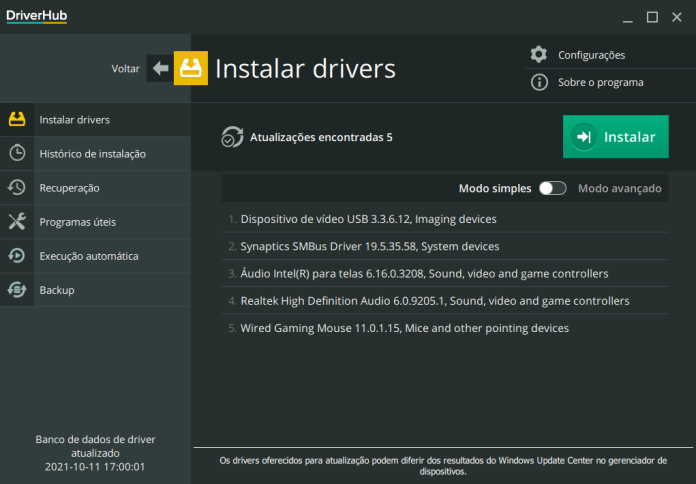The width and height of the screenshot is (696, 484).
Task: Select Modo avançado label
Action: tap(620, 188)
